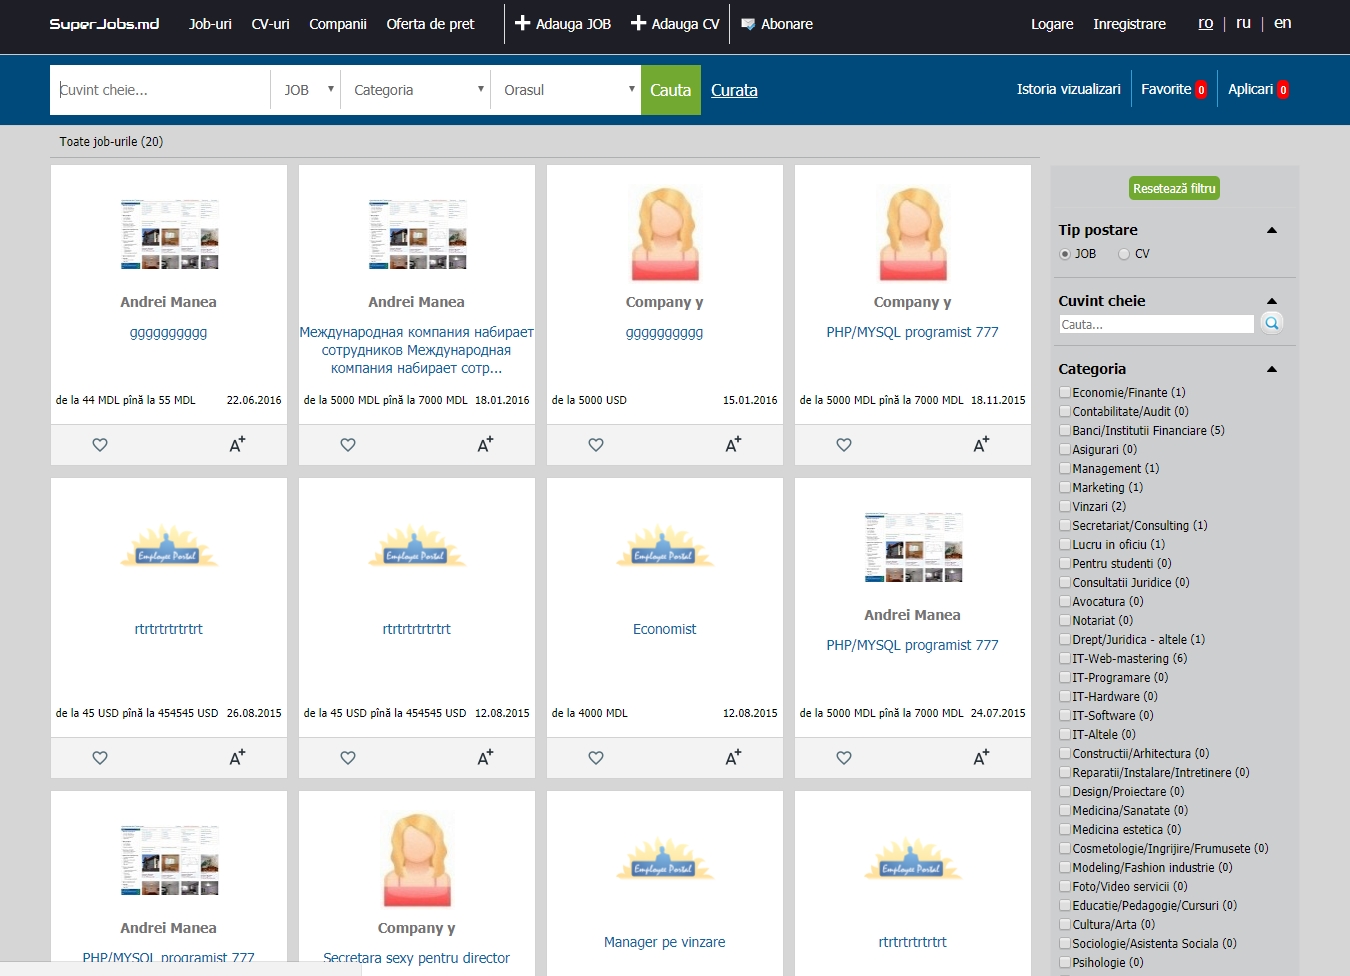Click heart icon on first Andrei Manea job card

100,445
